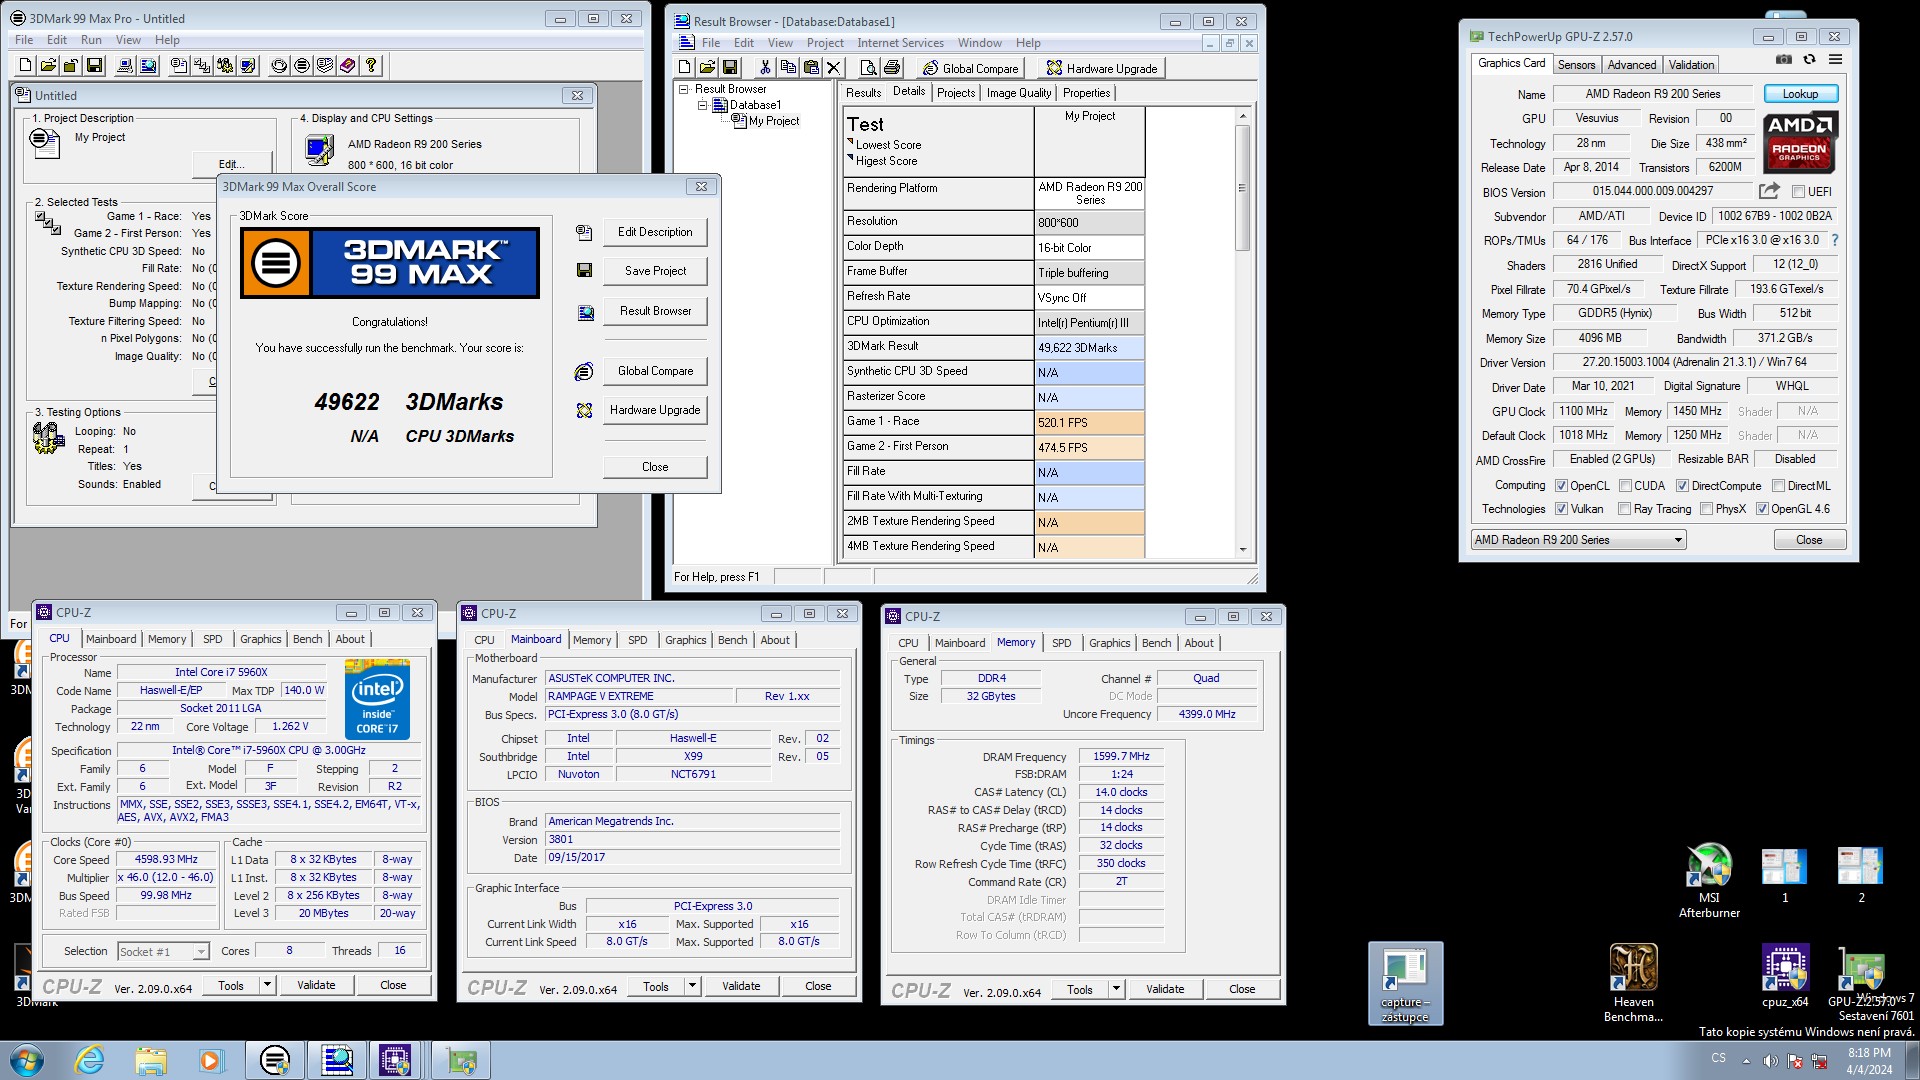Open Tools dropdown arrow in CPU-Z Memory window
Viewport: 1920px width, 1080px height.
[1116, 989]
